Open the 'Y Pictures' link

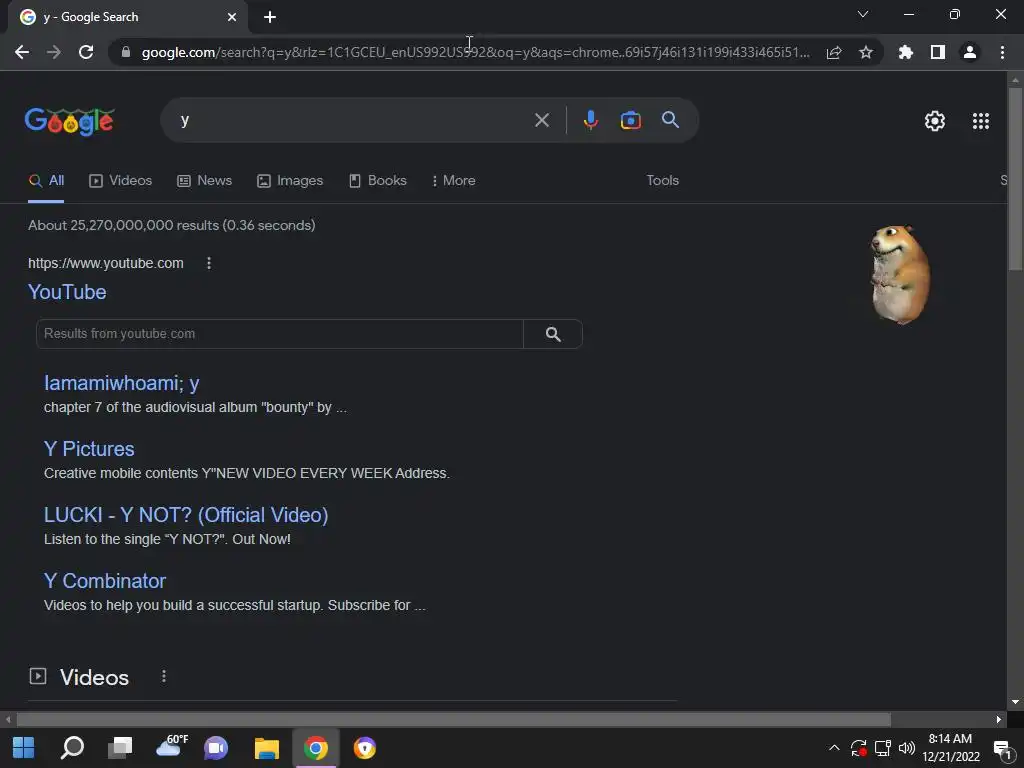pyautogui.click(x=89, y=449)
